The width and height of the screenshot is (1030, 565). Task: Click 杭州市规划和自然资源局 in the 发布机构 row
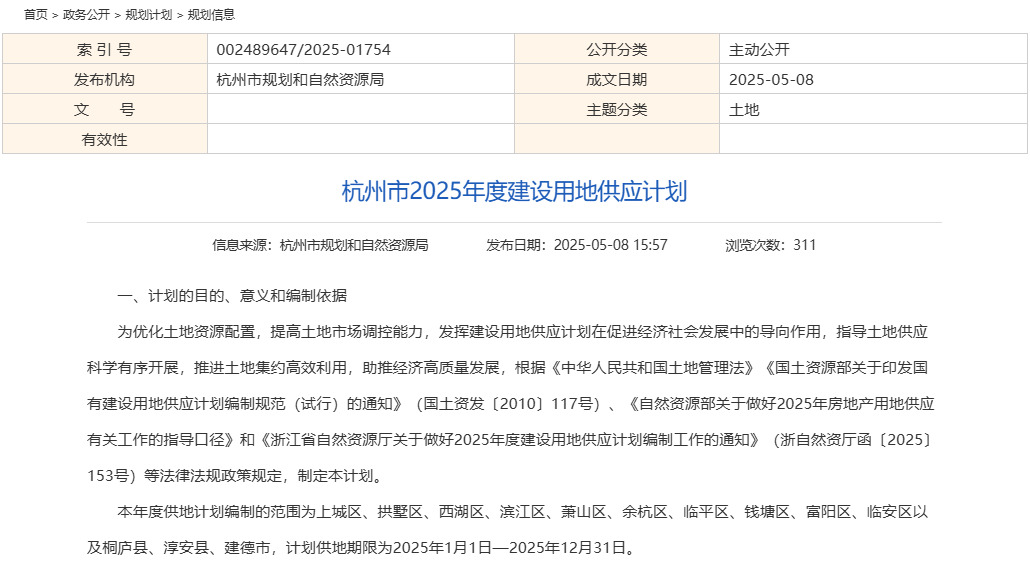click(300, 80)
